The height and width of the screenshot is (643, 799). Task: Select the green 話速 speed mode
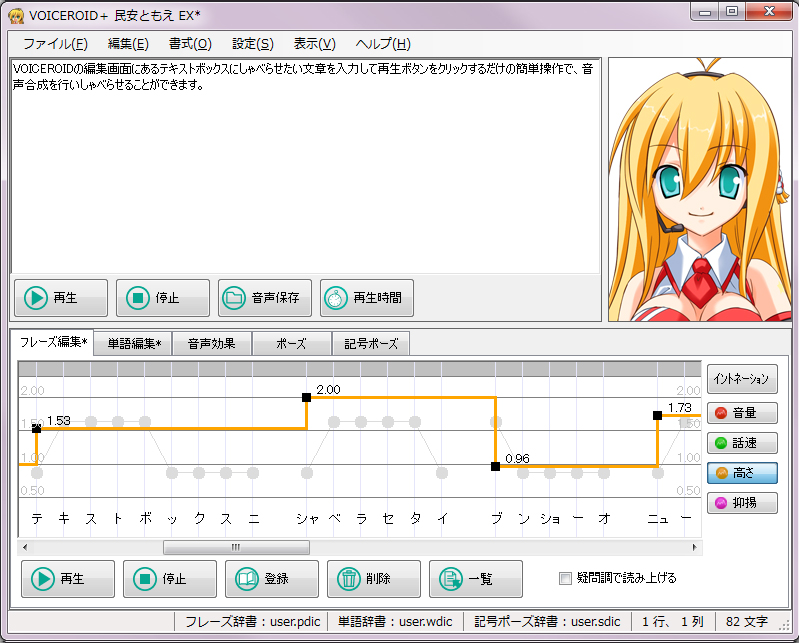(x=742, y=443)
